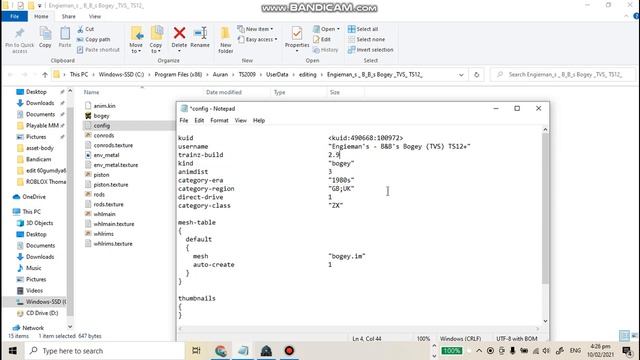640x360 pixels.
Task: Open Network in navigation pane
Action: click(33, 328)
